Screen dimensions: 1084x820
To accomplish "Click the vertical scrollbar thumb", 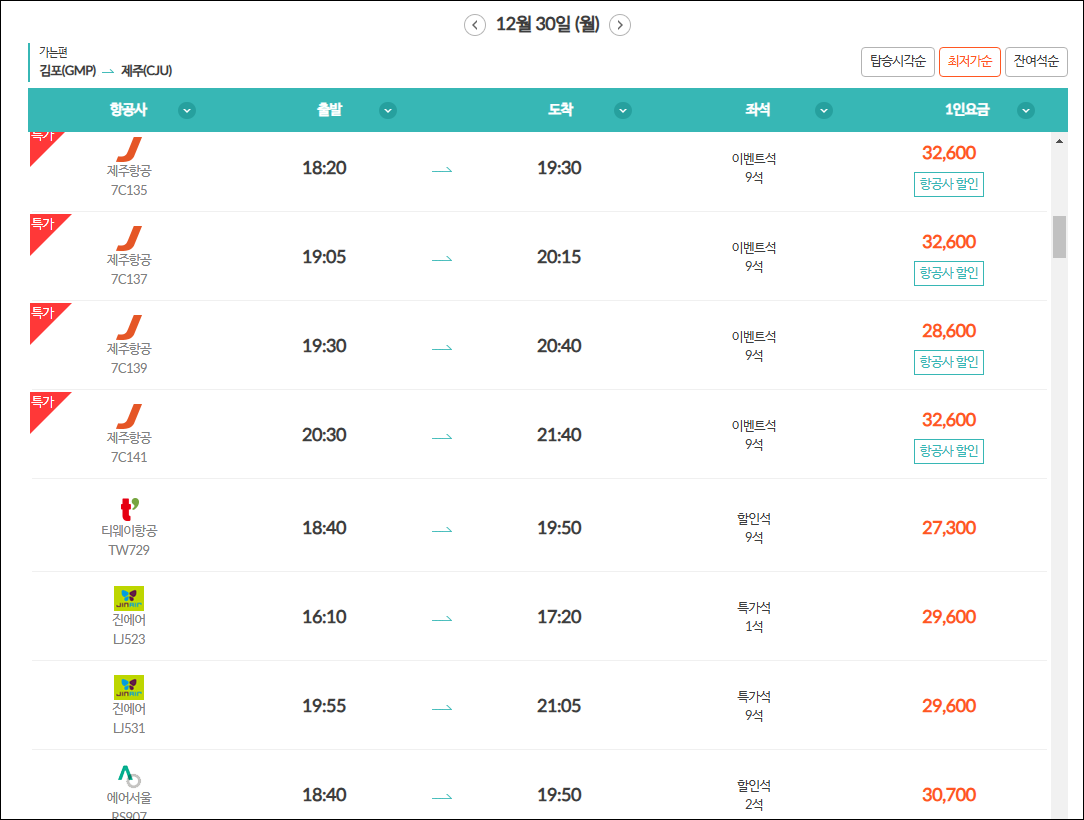I will pyautogui.click(x=1059, y=237).
